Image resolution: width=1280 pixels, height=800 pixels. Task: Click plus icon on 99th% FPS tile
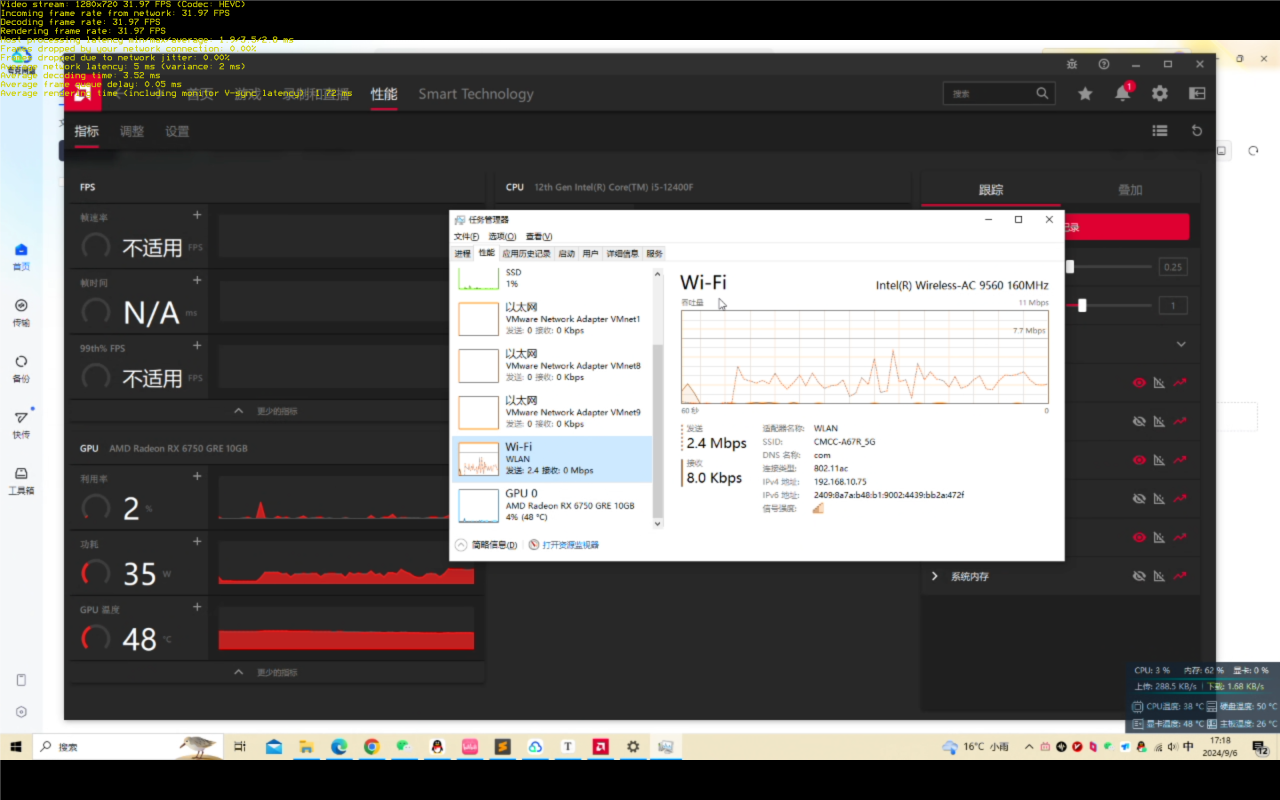point(197,346)
